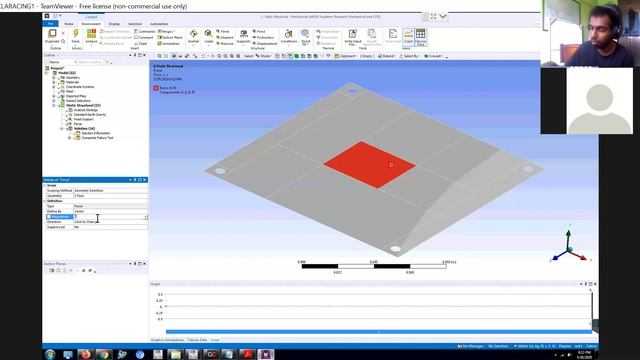Insert a Fixed support from ribbon

click(259, 31)
